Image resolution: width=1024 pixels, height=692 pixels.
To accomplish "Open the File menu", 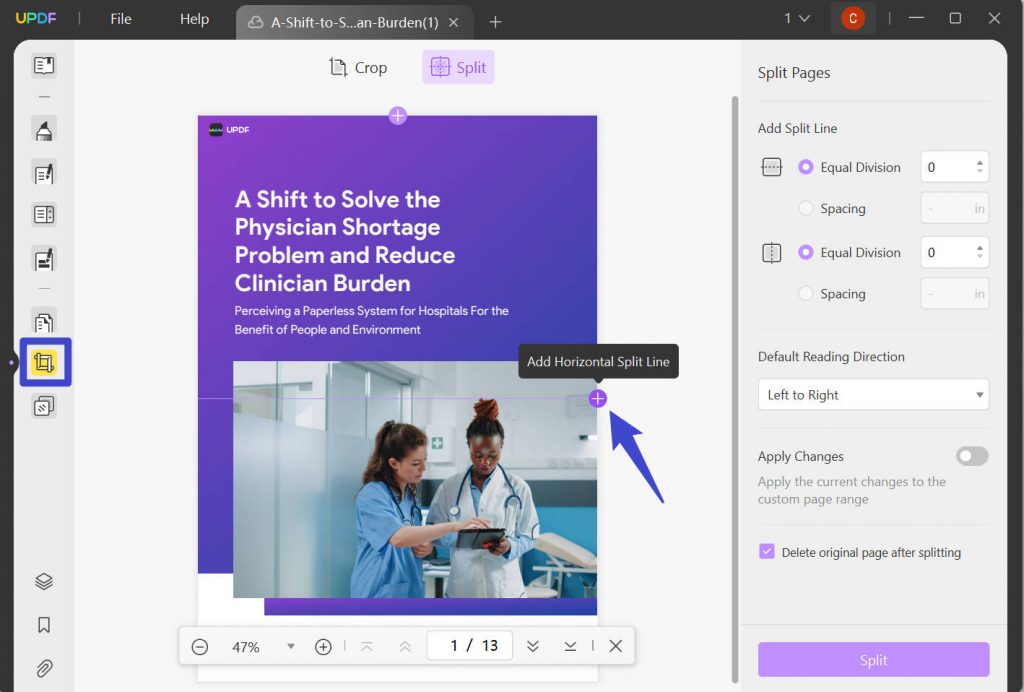I will point(119,18).
